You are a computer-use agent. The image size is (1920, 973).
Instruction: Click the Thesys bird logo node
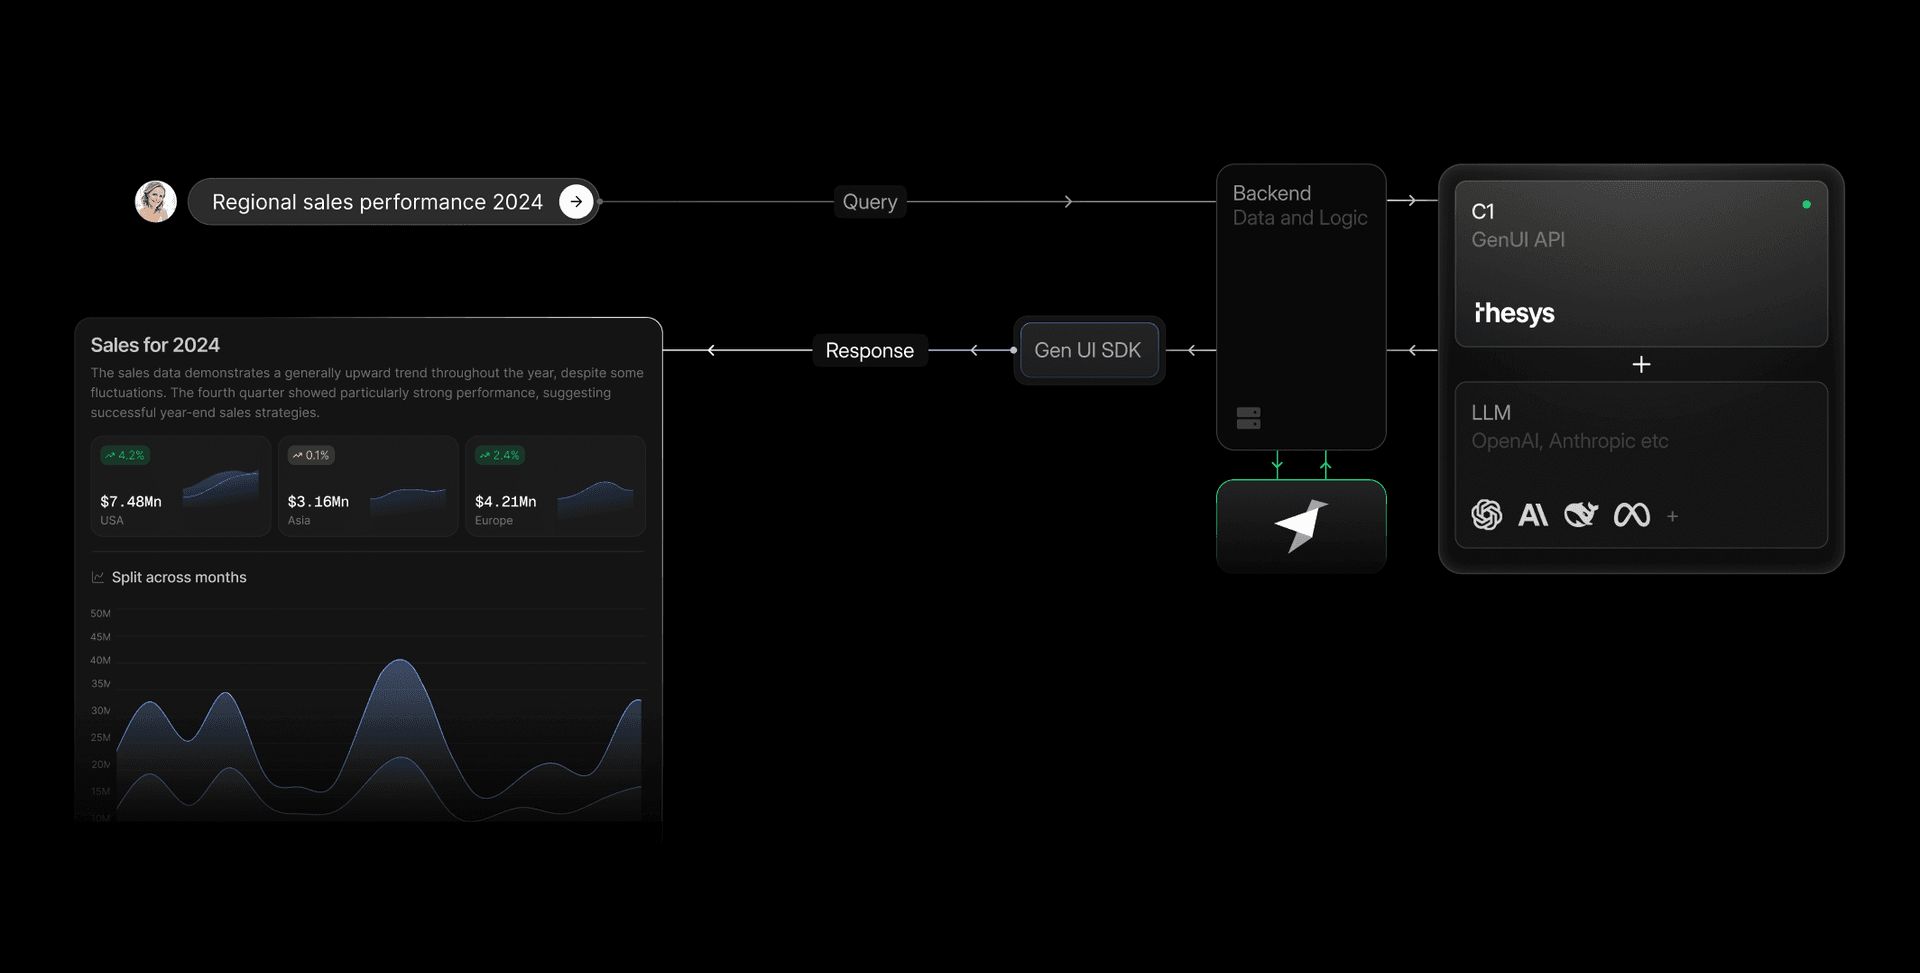point(1302,526)
